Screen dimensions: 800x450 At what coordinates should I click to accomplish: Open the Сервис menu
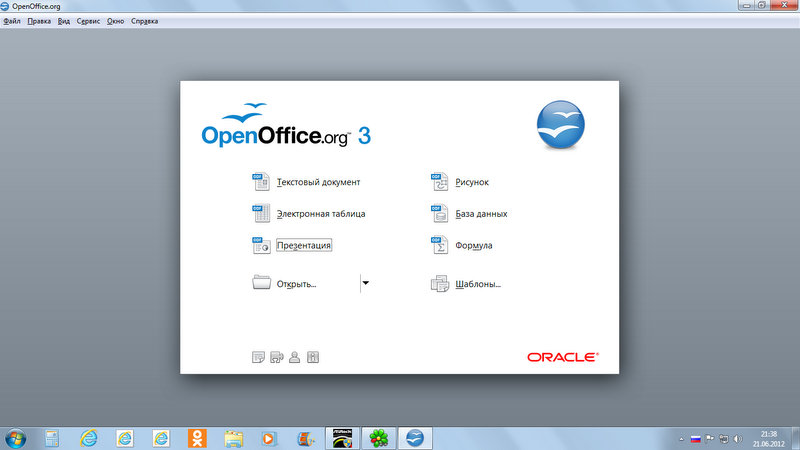(88, 21)
